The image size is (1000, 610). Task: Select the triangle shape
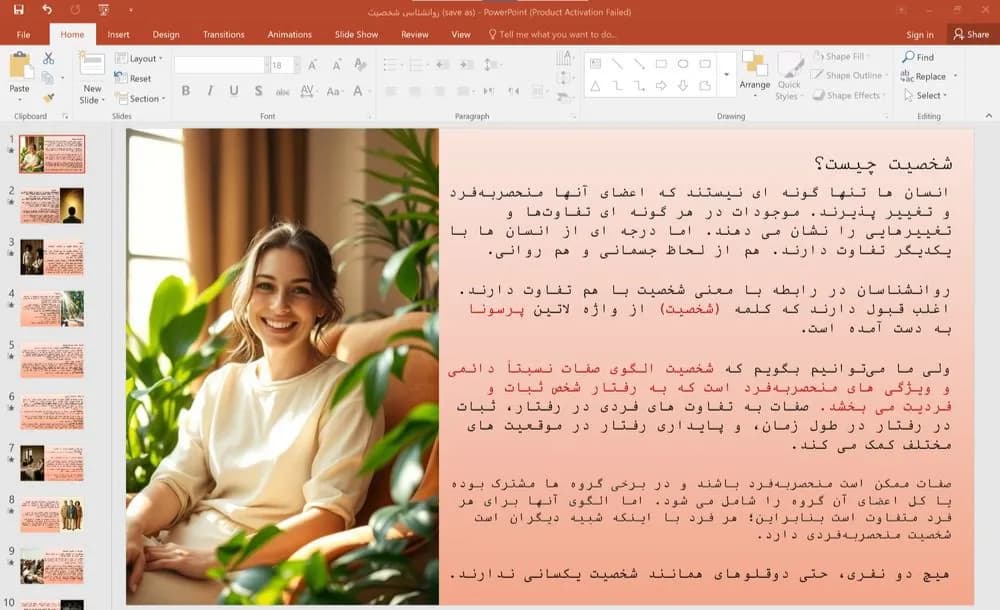pos(595,86)
